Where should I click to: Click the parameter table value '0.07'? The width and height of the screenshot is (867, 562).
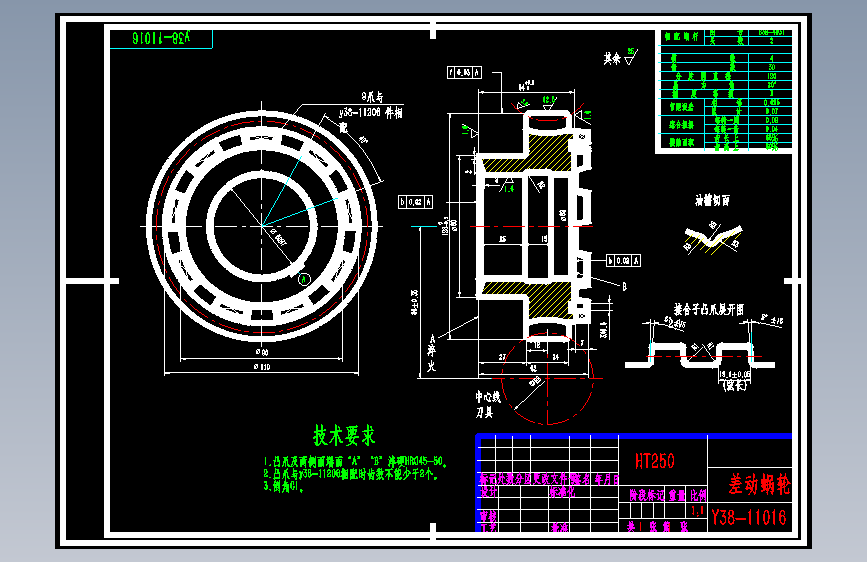[x=771, y=111]
